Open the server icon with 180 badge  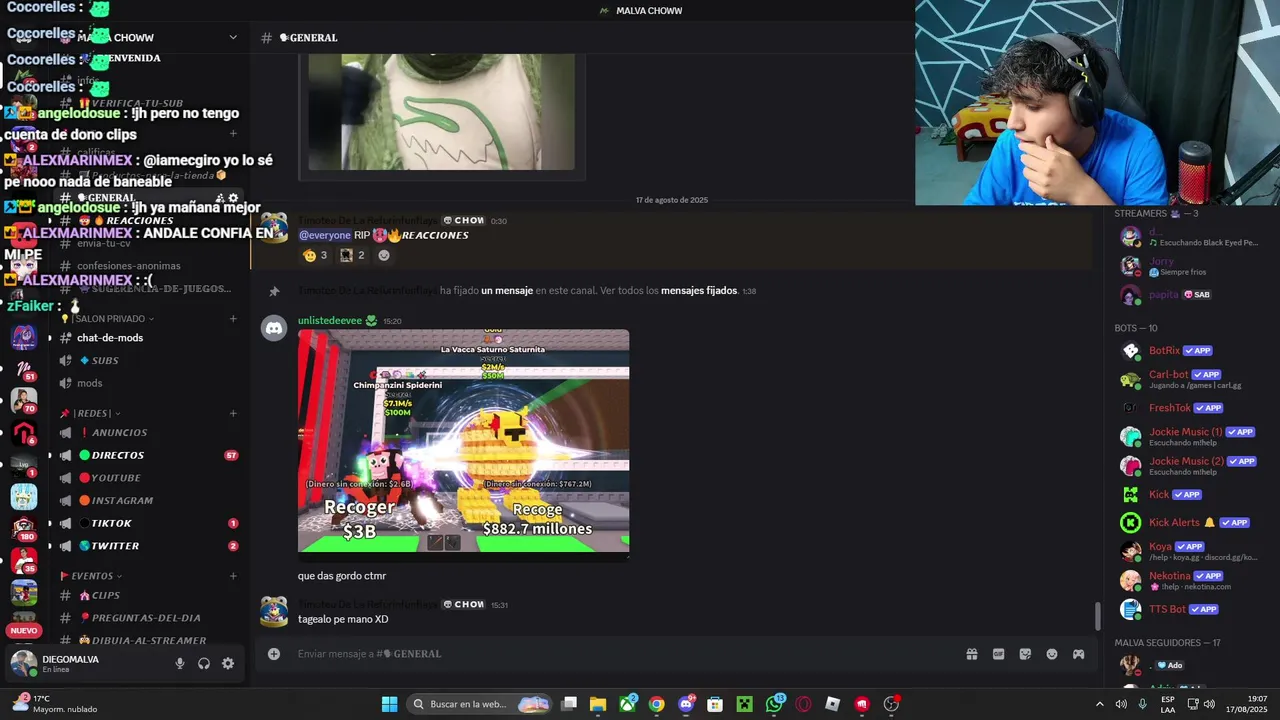24,527
